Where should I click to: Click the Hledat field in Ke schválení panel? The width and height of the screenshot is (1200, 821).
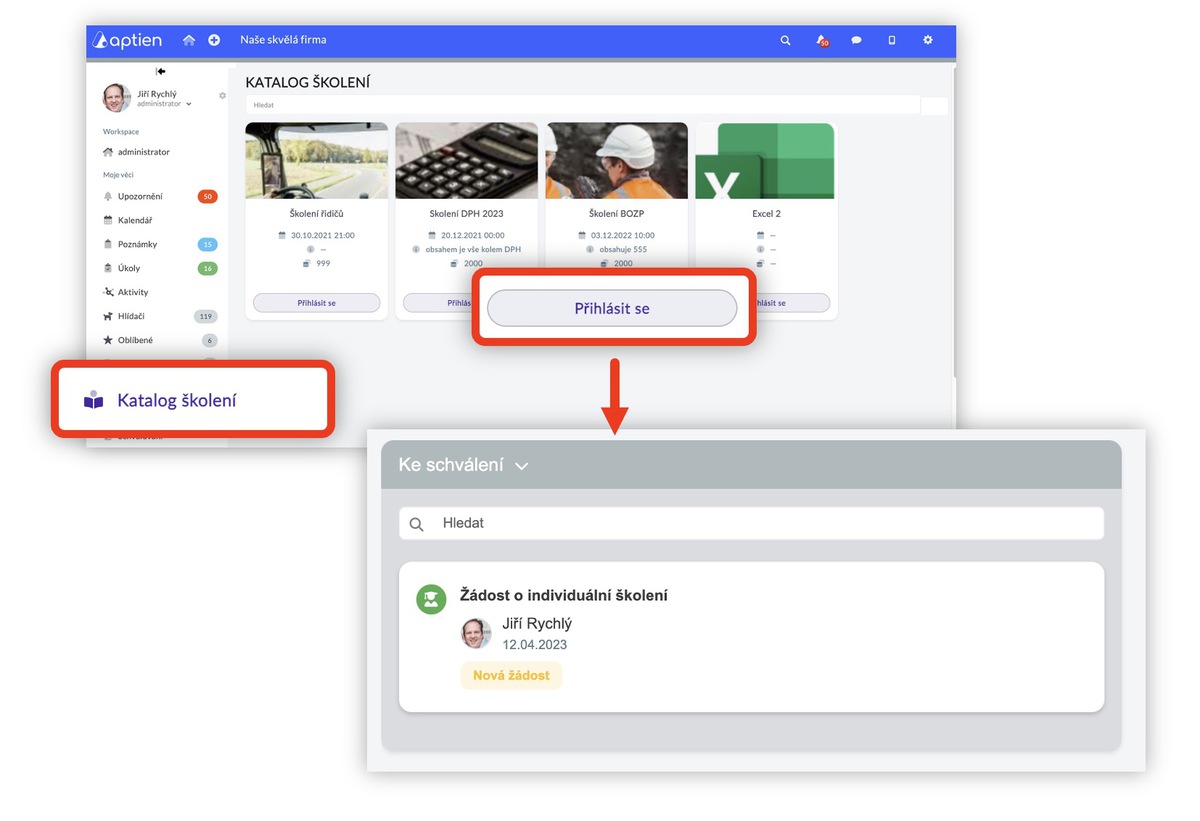(x=751, y=523)
